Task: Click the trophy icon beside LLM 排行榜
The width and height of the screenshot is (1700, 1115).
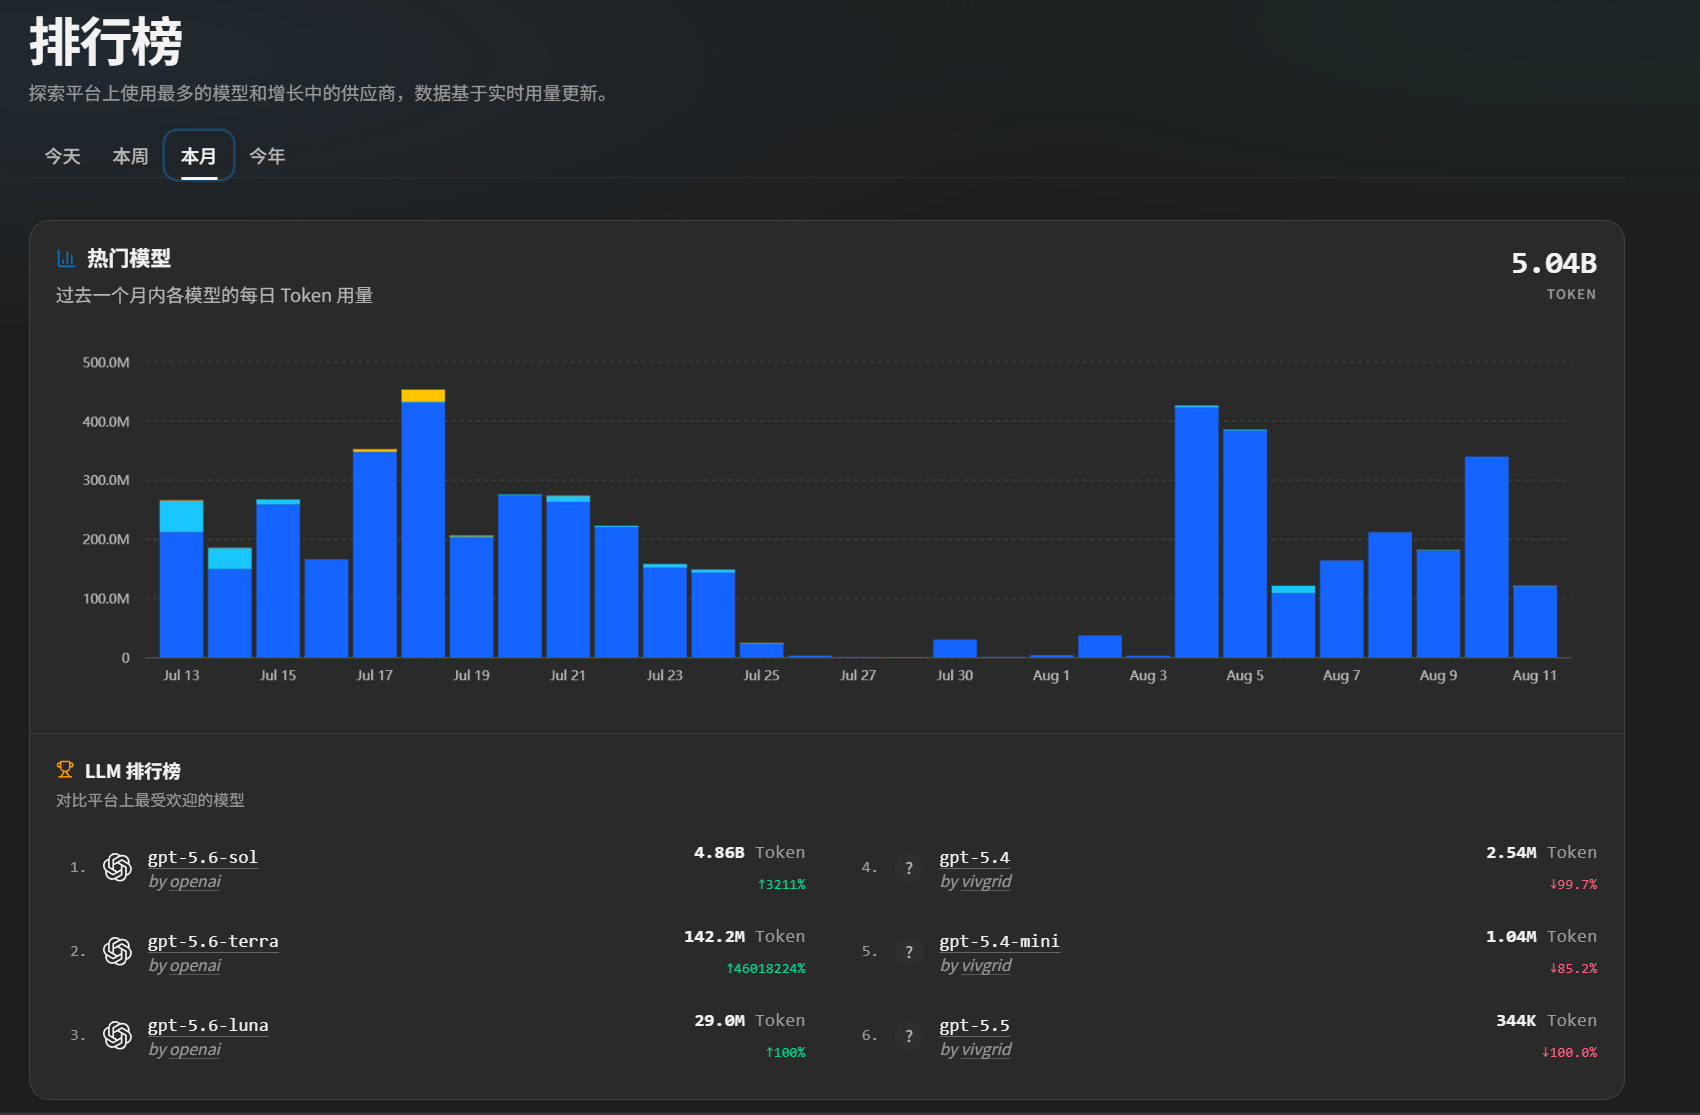Action: [65, 770]
